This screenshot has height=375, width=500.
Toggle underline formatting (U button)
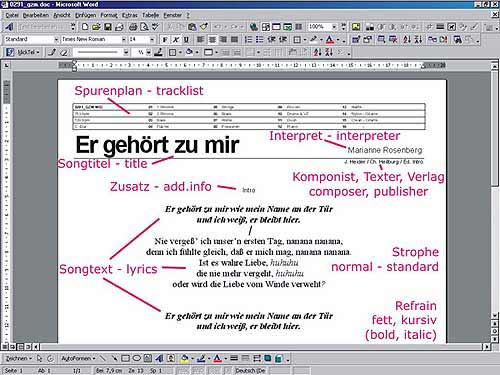(186, 40)
